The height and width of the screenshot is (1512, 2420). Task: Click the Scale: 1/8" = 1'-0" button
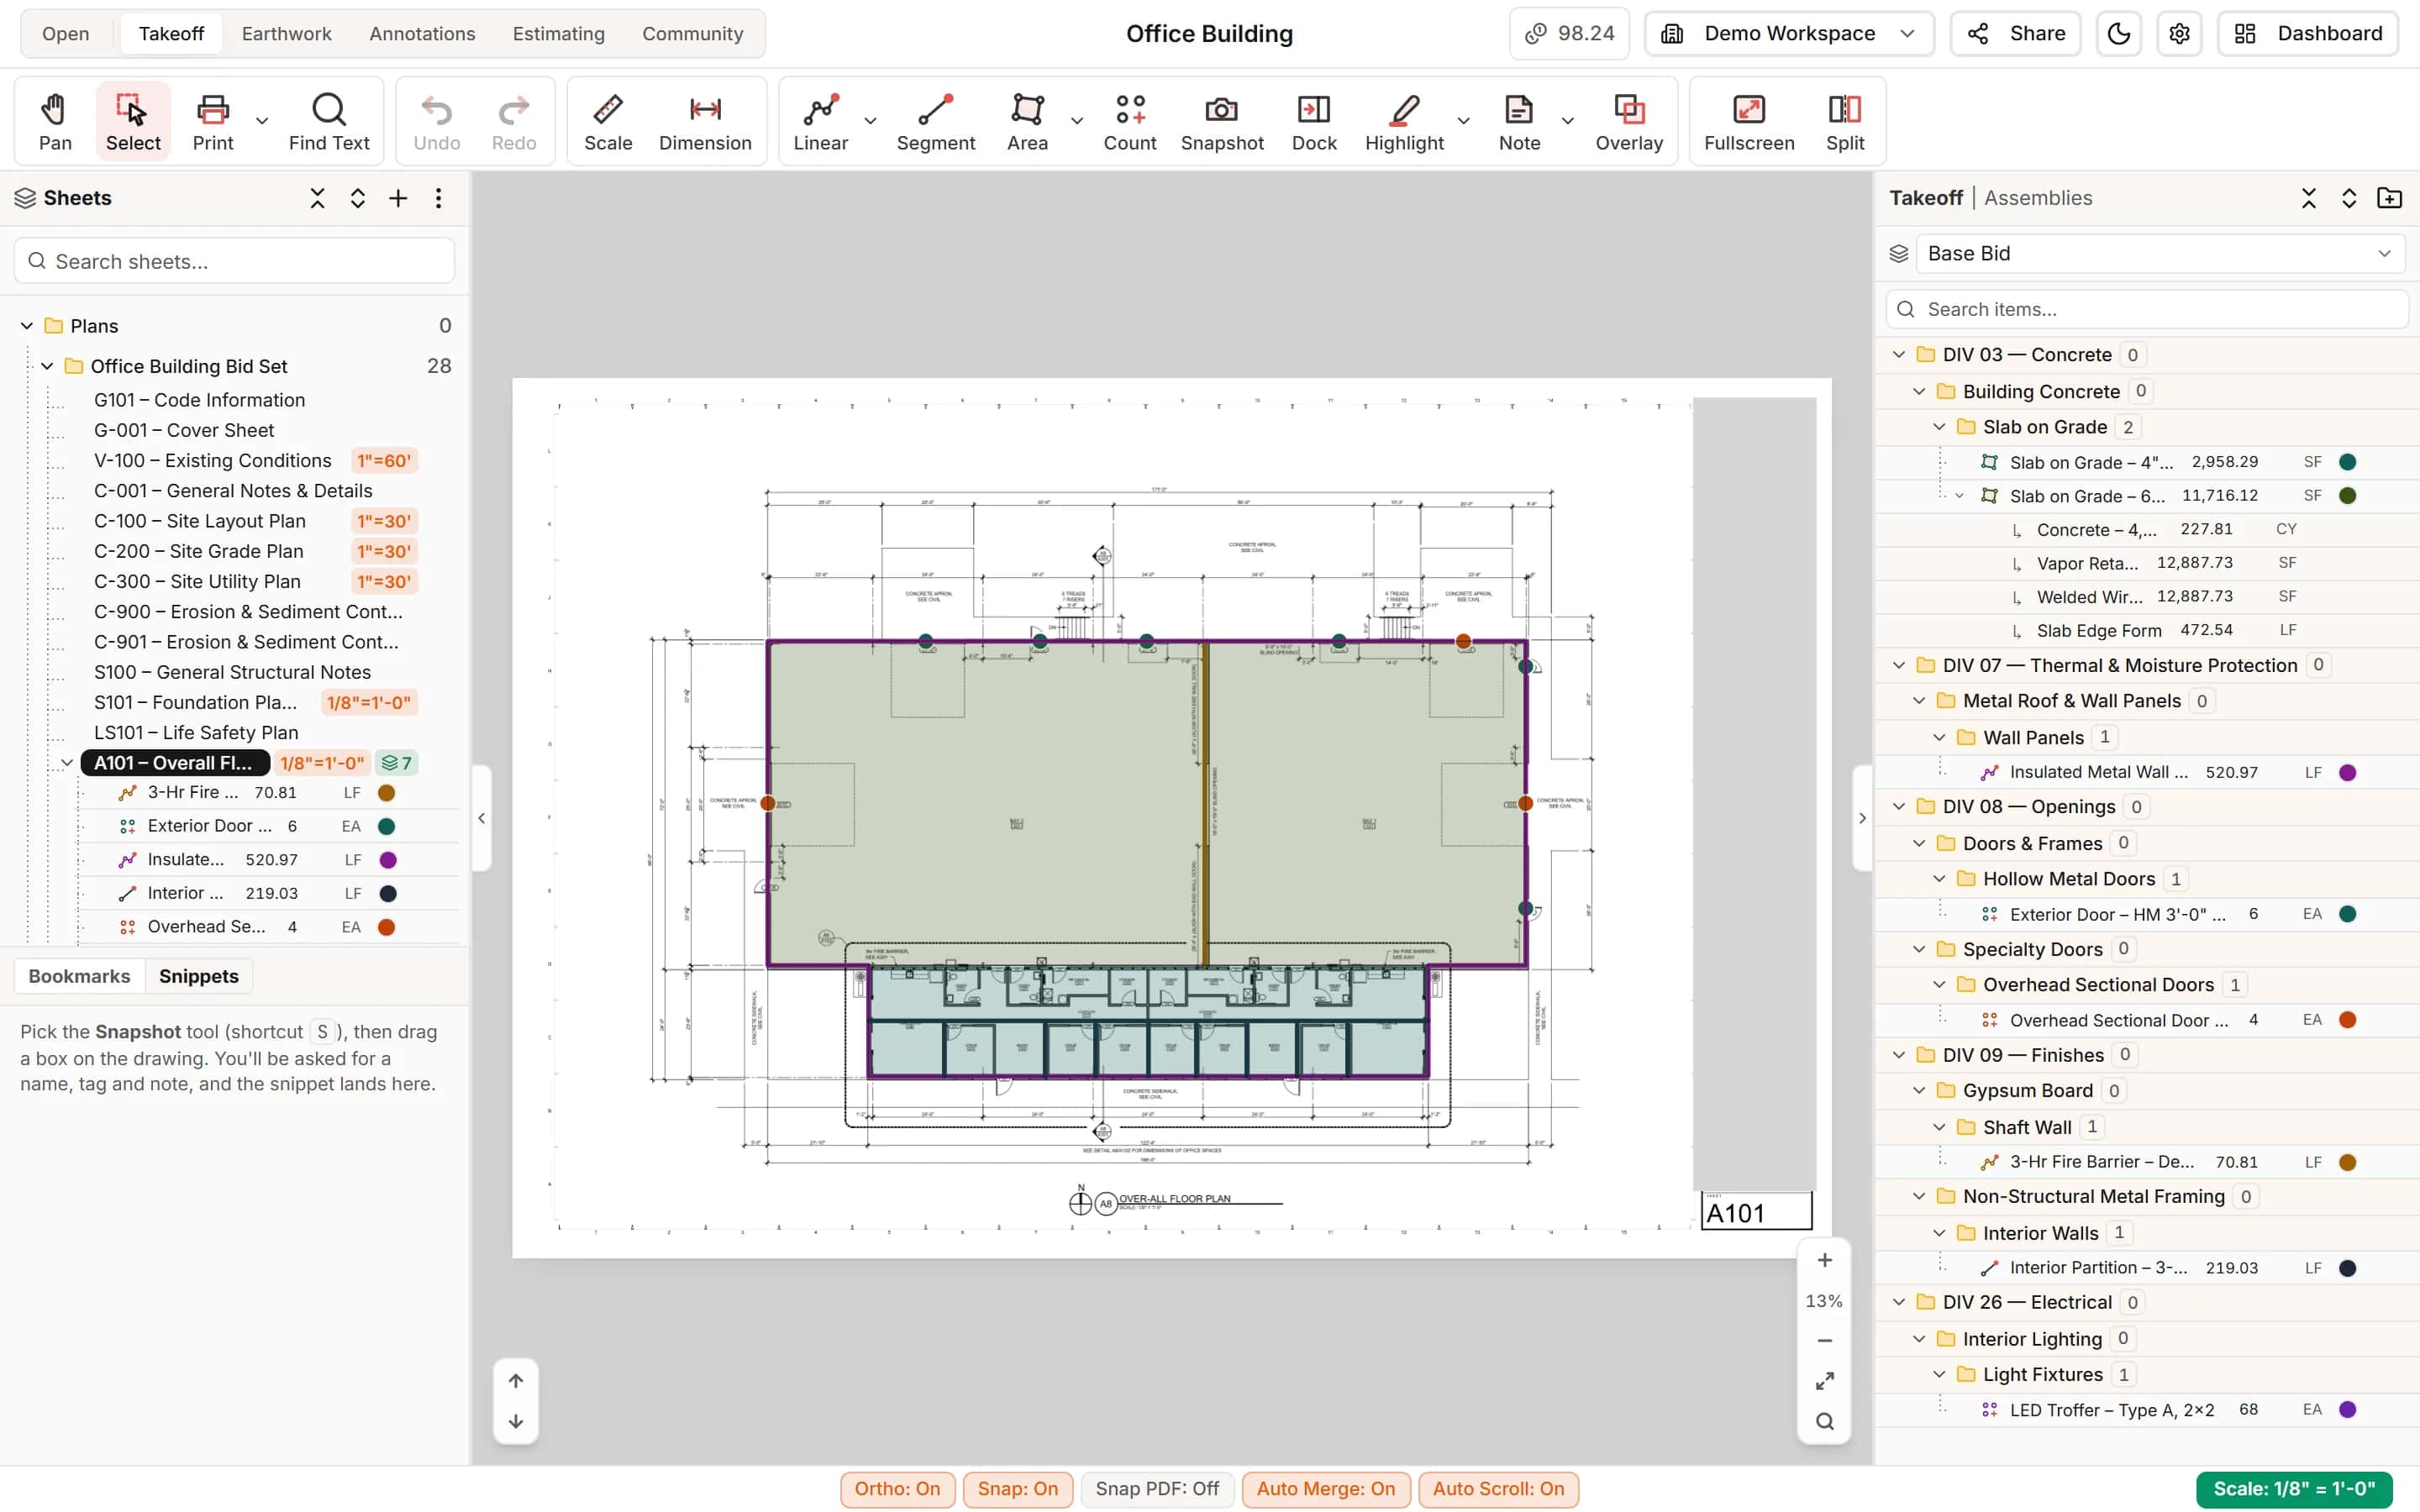click(x=2294, y=1489)
